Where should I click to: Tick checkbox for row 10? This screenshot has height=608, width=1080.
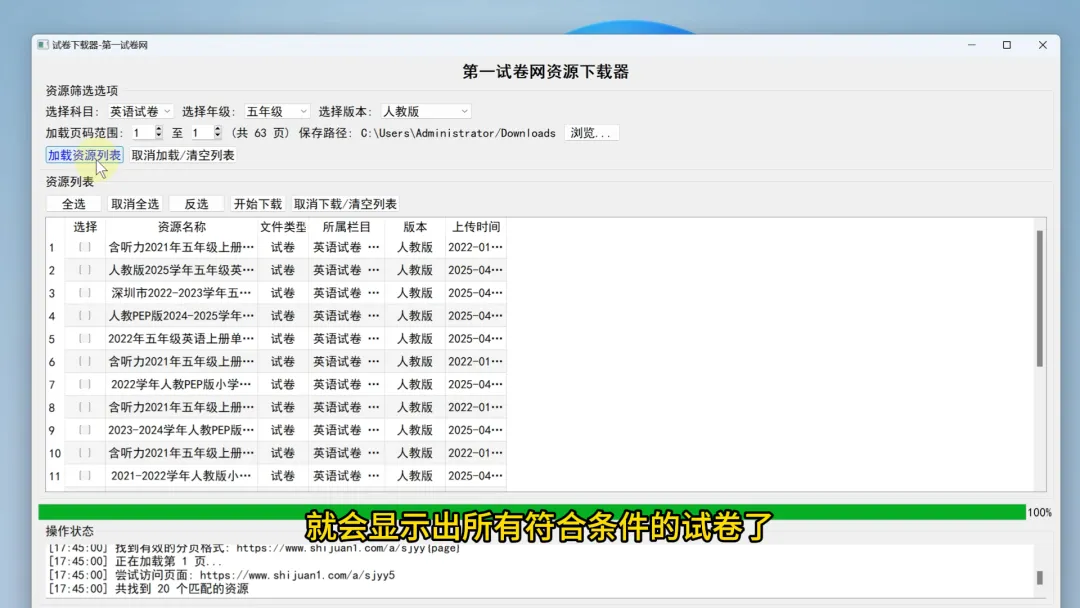(85, 453)
